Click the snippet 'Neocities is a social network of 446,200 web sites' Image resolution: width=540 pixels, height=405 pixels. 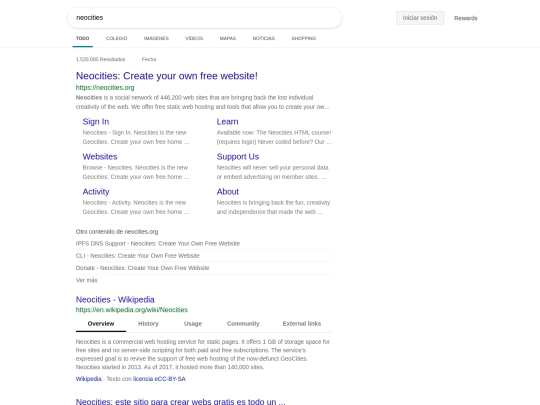203,102
